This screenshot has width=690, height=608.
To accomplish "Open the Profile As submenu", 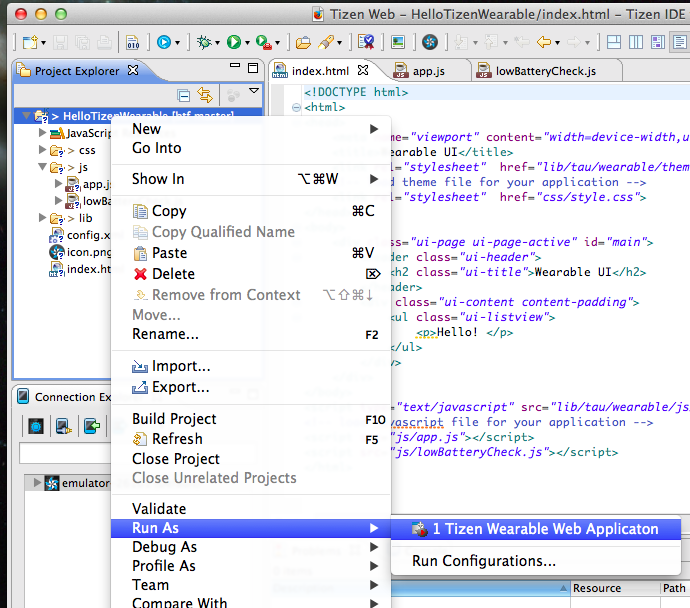I will pos(251,566).
